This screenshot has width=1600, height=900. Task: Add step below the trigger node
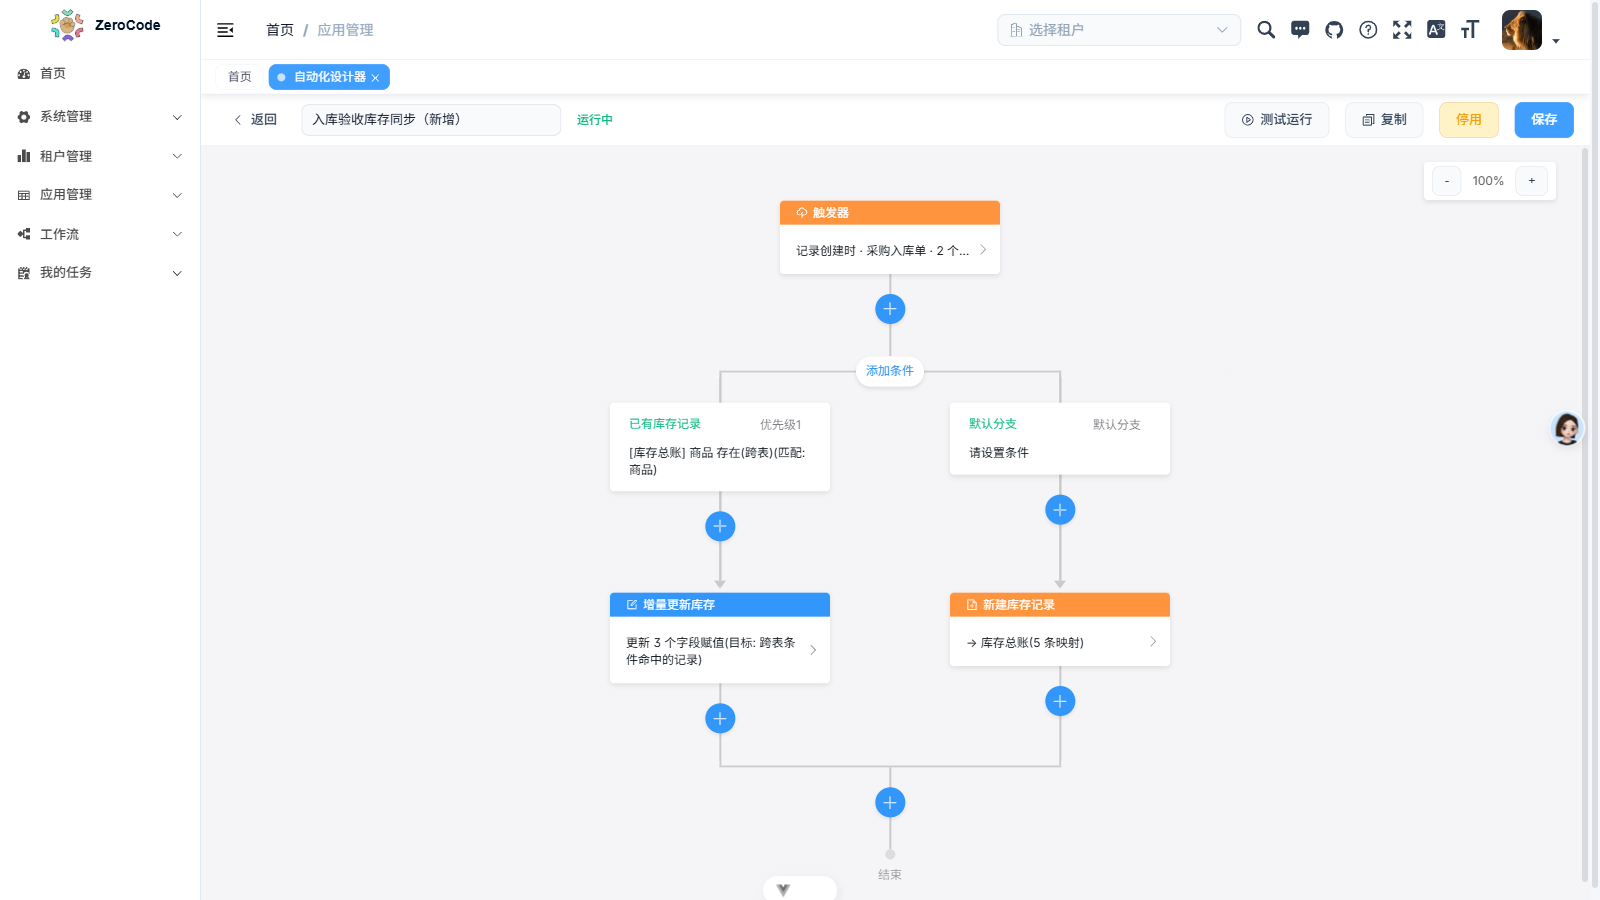[890, 309]
